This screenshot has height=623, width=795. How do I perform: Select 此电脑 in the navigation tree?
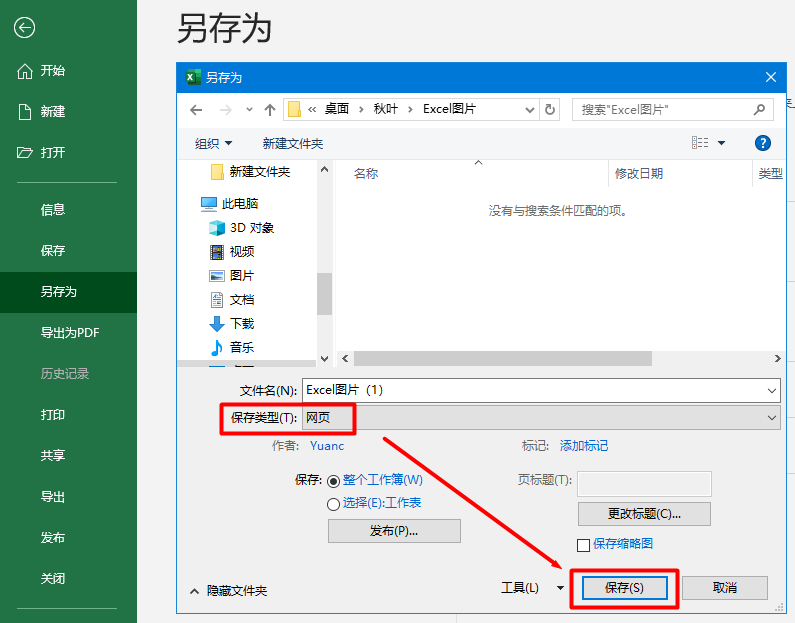230,204
